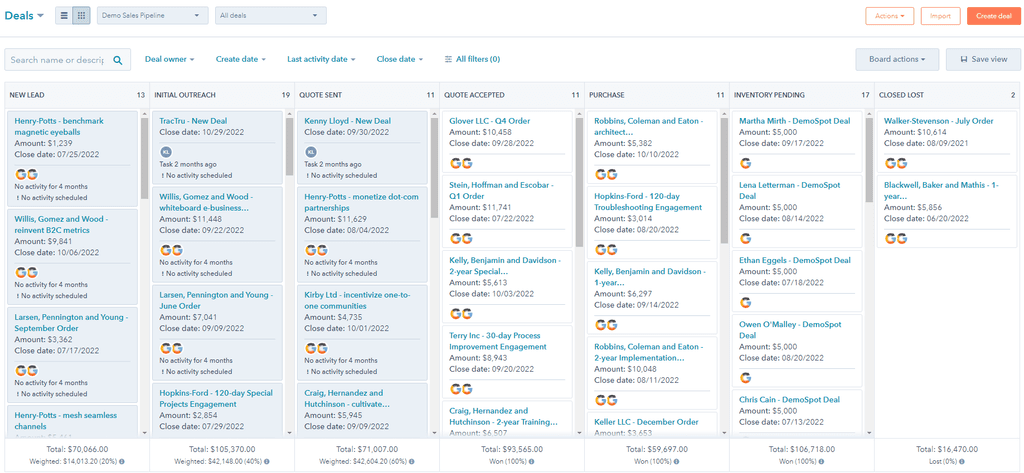Open Keller LLC - December Order deal
Image resolution: width=1024 pixels, height=473 pixels.
point(646,422)
